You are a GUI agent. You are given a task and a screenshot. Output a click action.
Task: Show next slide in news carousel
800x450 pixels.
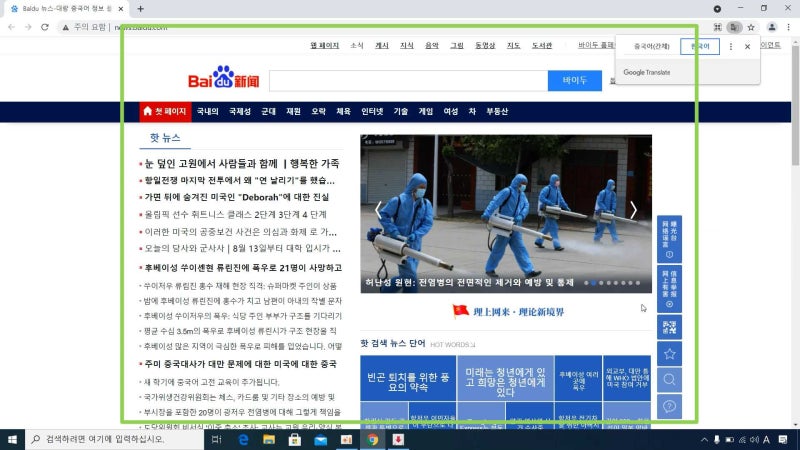(x=633, y=210)
